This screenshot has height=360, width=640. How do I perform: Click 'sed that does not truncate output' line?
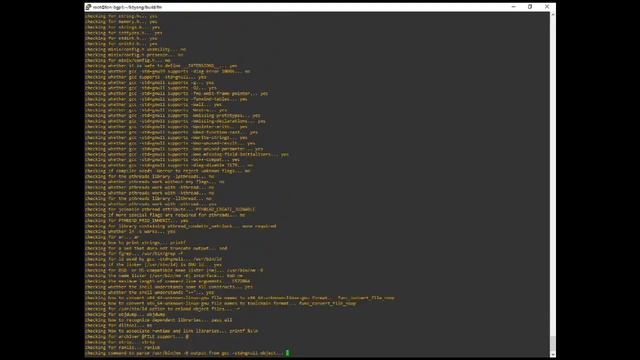coord(156,248)
